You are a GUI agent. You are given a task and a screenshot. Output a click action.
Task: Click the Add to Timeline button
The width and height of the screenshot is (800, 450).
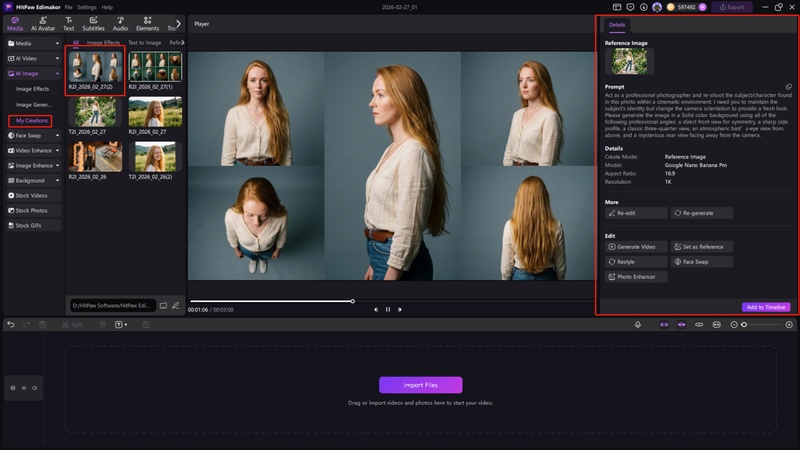coord(766,307)
